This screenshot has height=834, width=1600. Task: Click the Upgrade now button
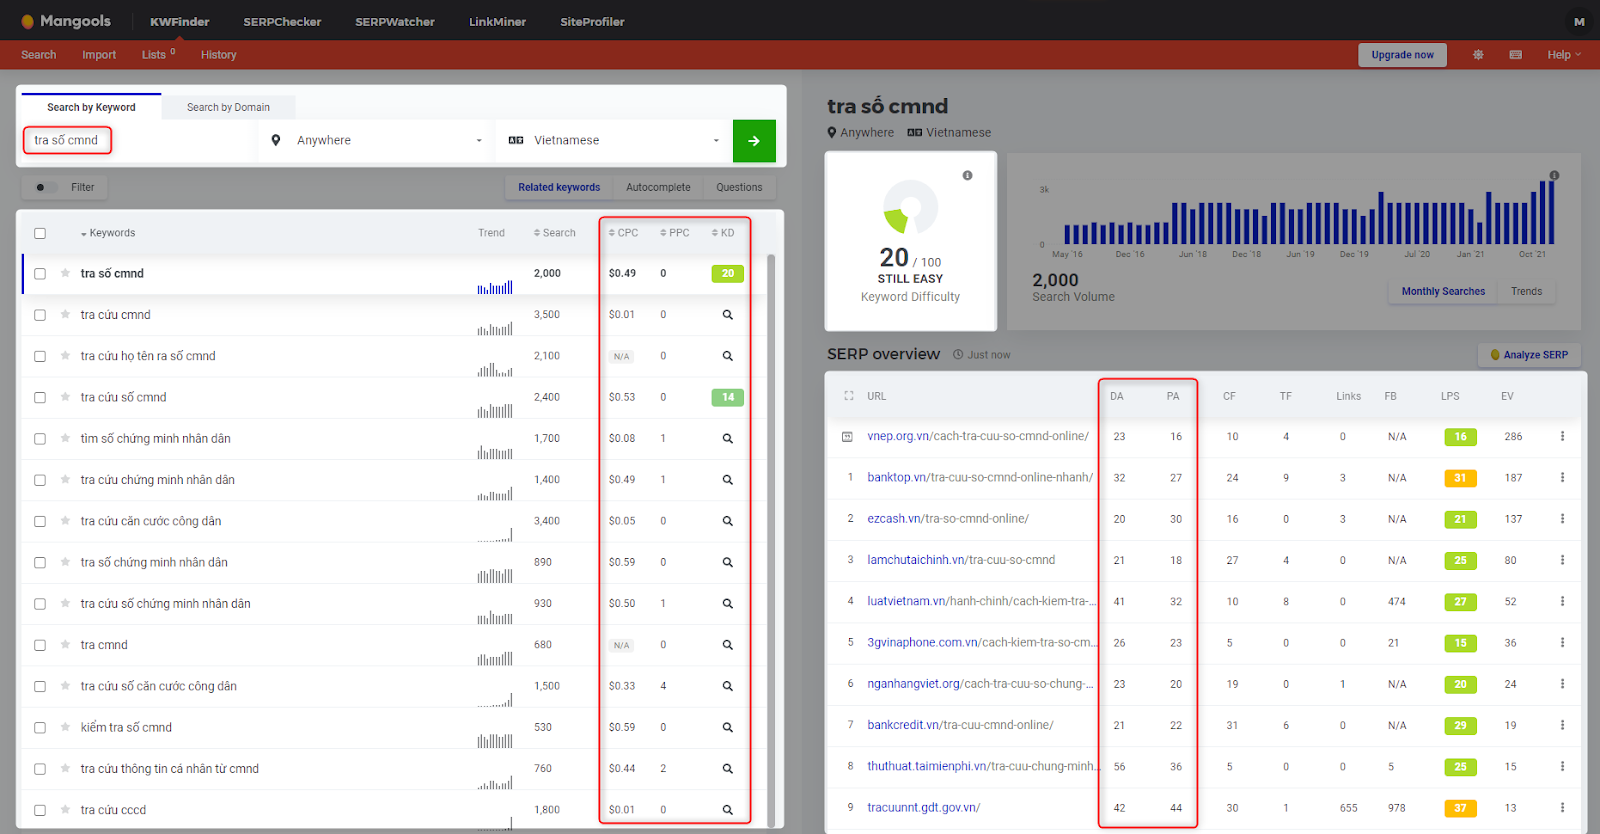click(1402, 55)
